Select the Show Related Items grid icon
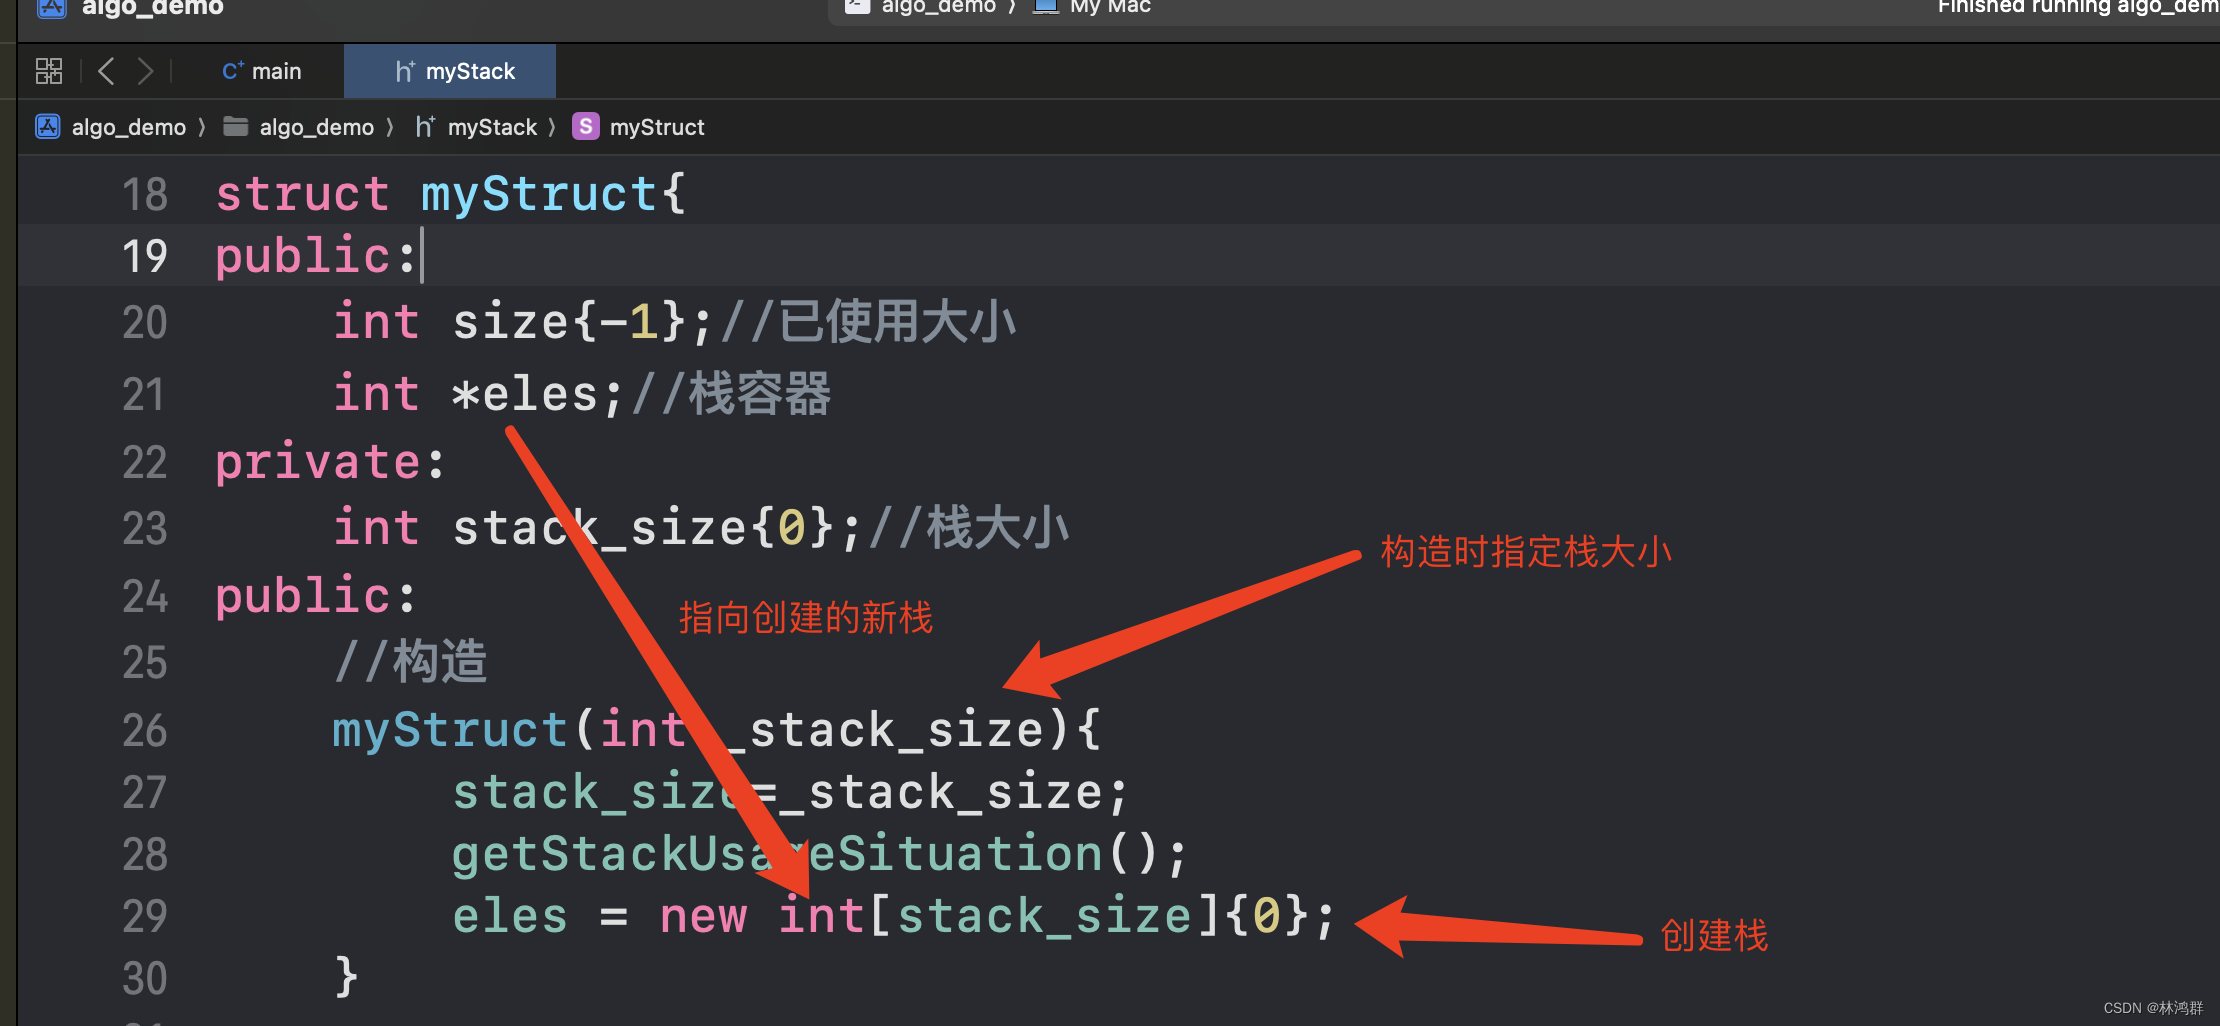 pyautogui.click(x=47, y=70)
